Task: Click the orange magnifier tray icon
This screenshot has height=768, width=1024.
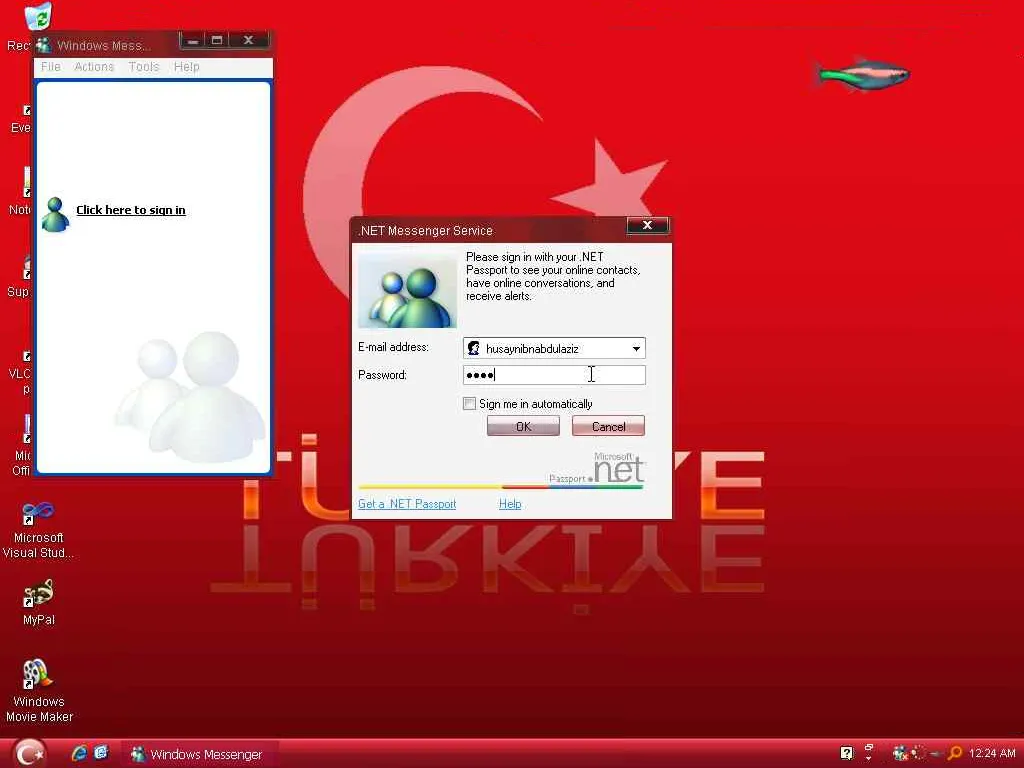Action: (x=955, y=754)
